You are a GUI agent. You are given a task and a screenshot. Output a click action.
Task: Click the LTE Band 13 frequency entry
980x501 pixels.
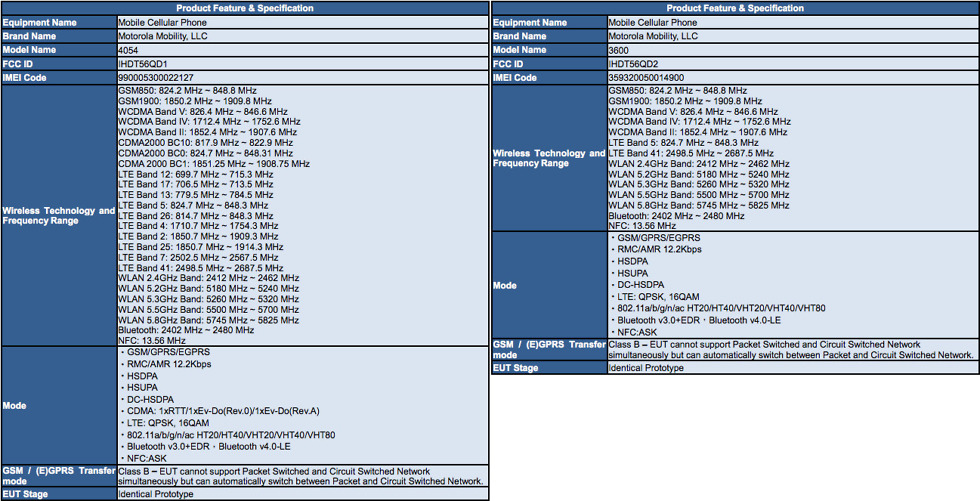(195, 195)
